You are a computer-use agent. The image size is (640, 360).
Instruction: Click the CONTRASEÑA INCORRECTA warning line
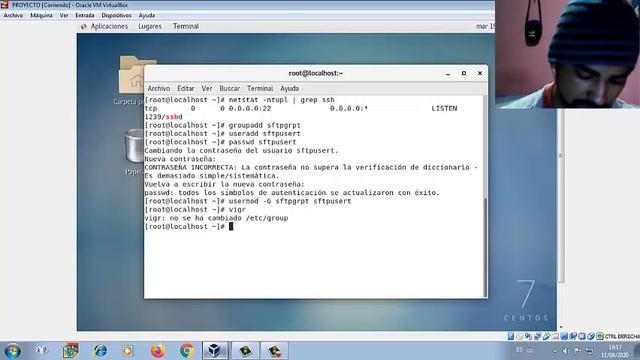coord(311,167)
